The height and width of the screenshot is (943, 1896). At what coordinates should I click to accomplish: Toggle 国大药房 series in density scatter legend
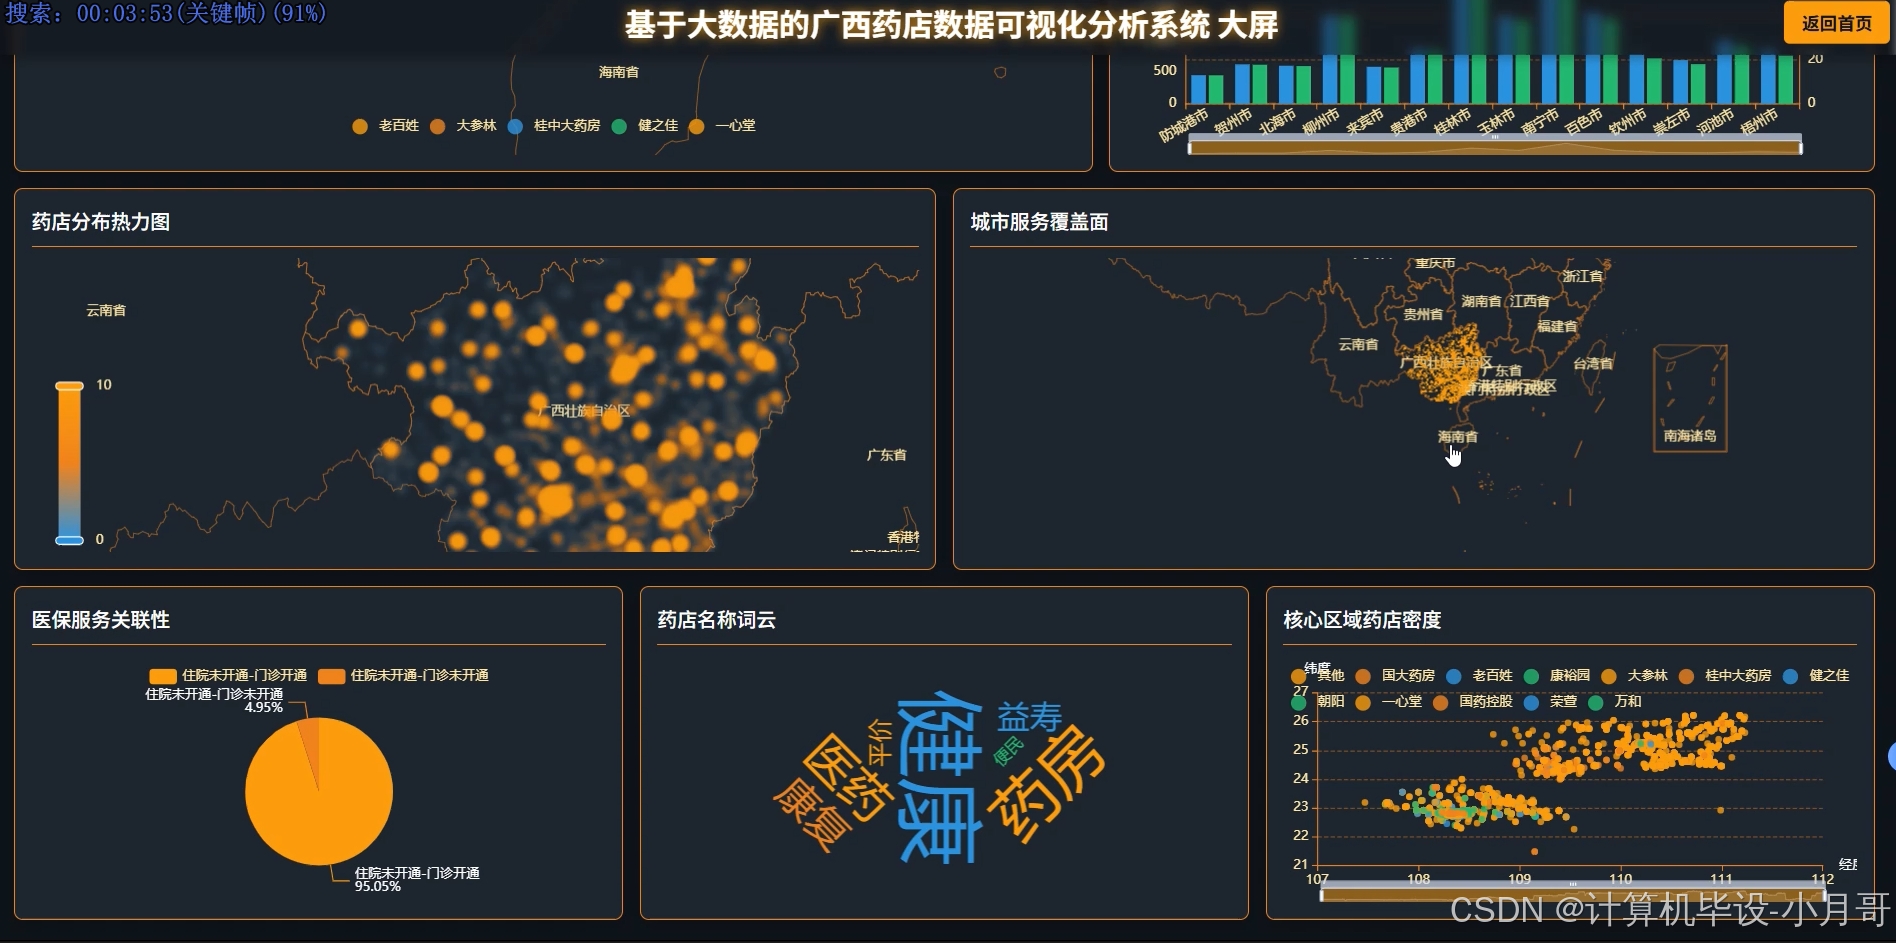coord(1395,676)
